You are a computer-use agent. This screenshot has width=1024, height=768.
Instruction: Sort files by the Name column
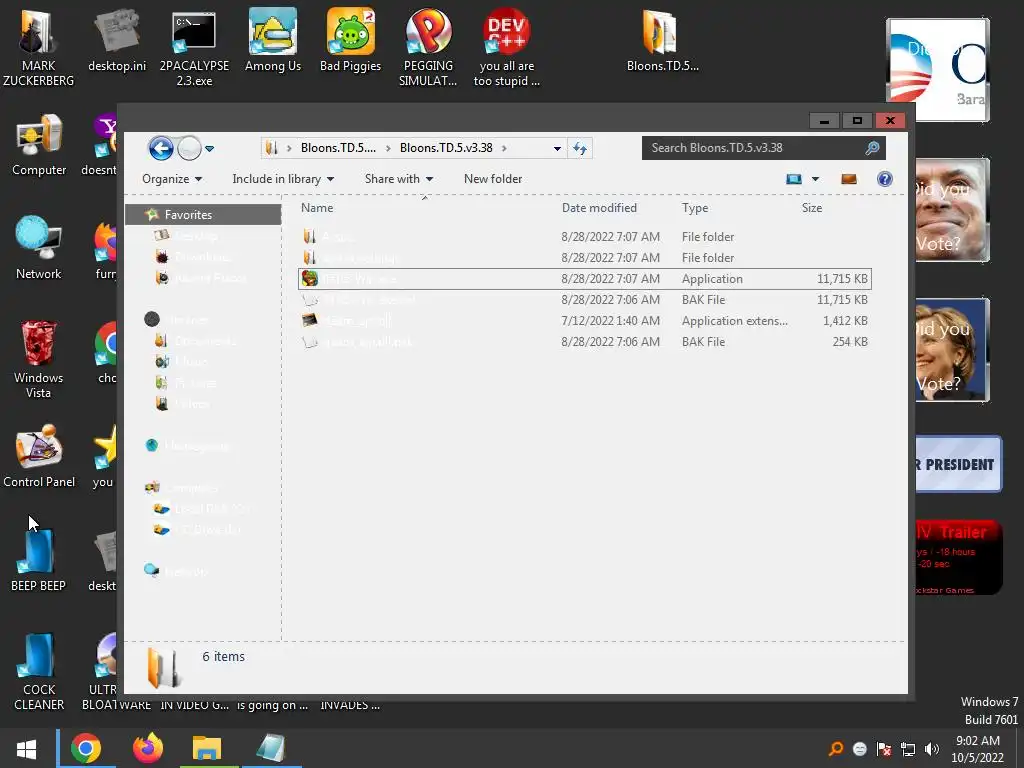click(x=317, y=208)
